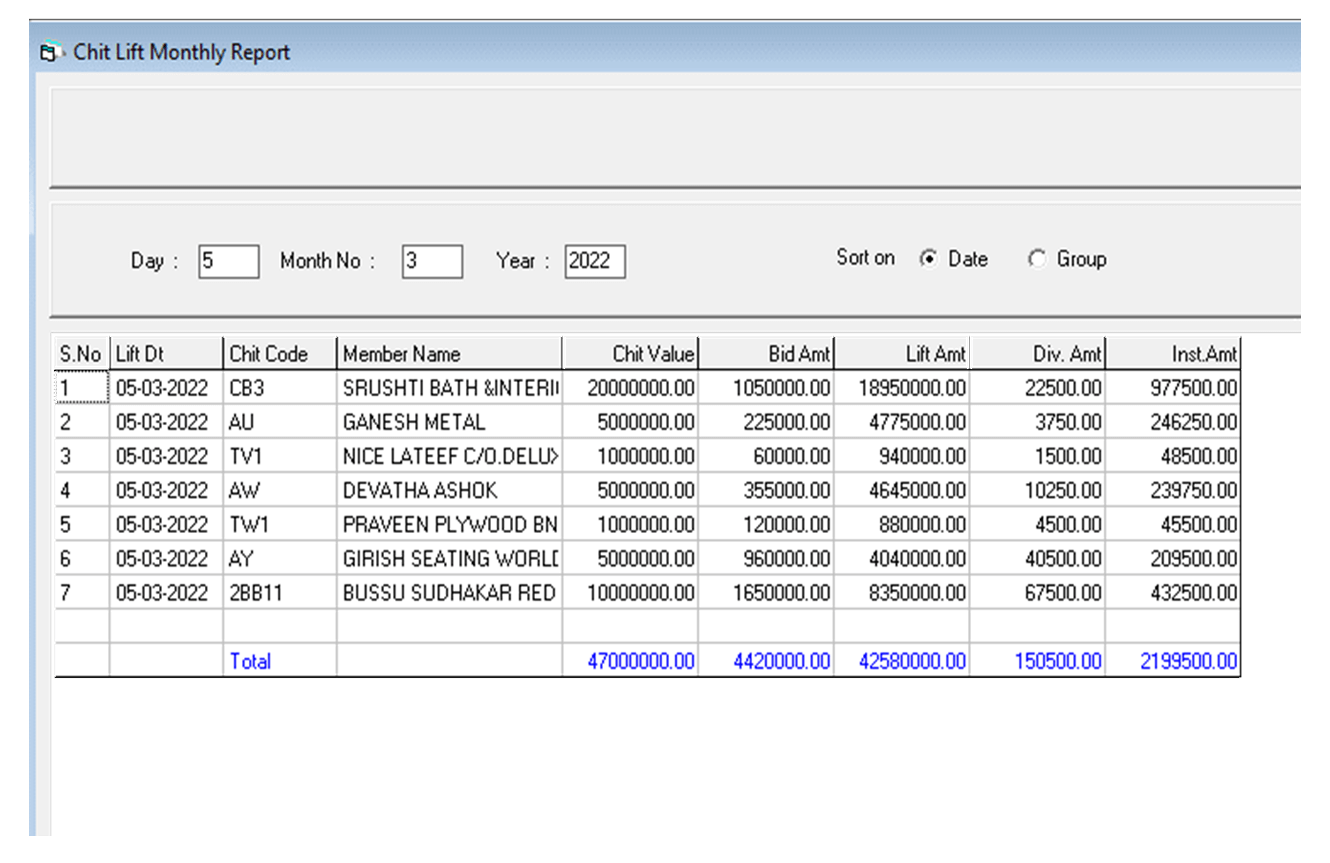The image size is (1330, 863).
Task: Click installment amount 48500.00 cell
Action: pyautogui.click(x=1174, y=456)
